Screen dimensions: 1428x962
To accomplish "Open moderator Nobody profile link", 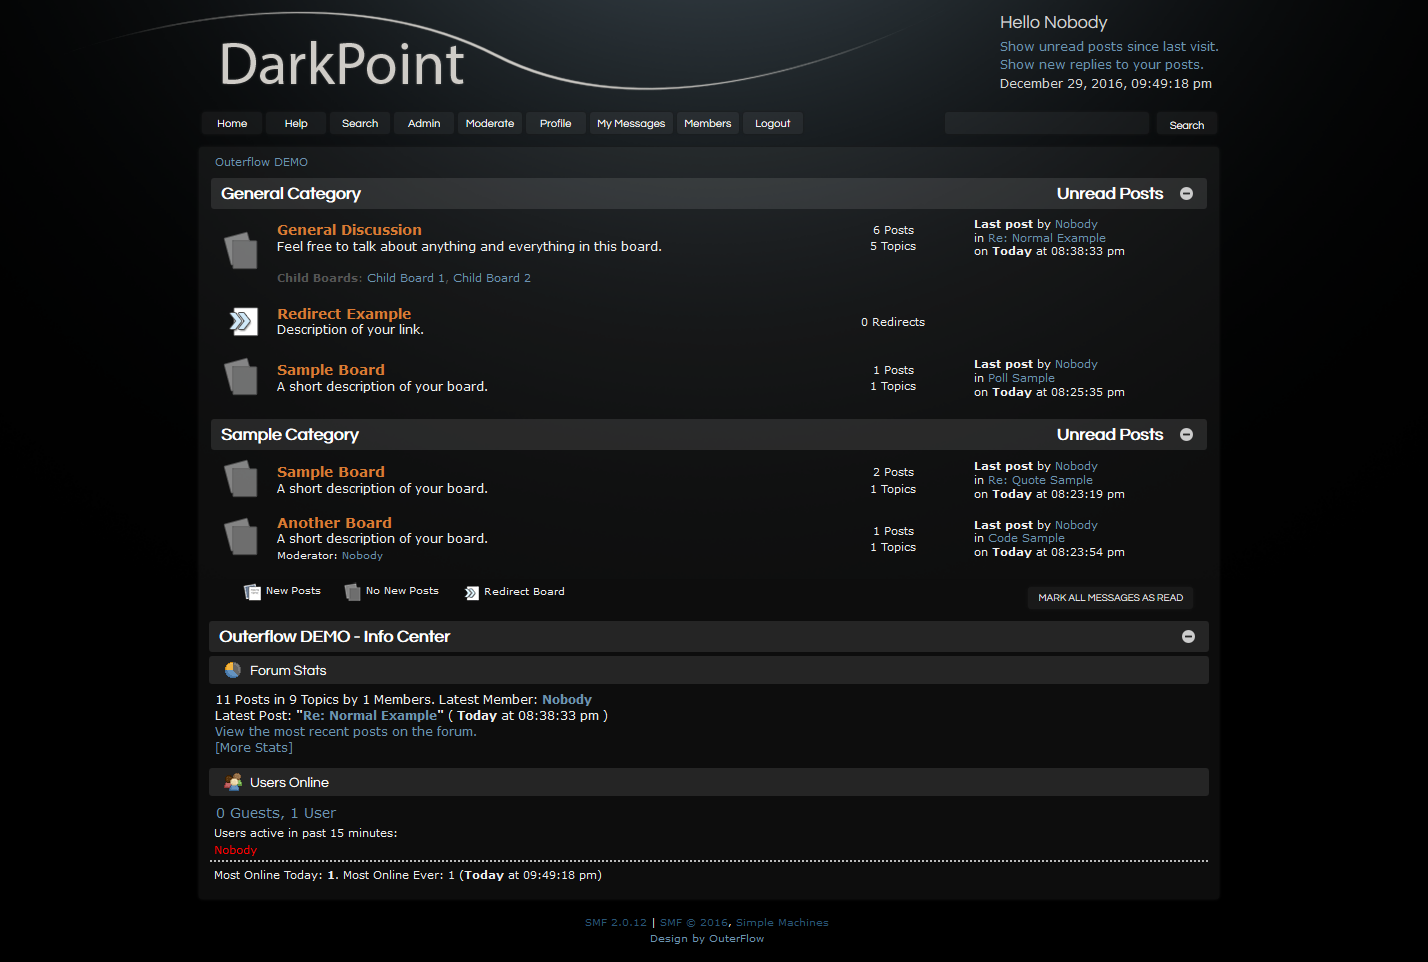I will coord(362,556).
